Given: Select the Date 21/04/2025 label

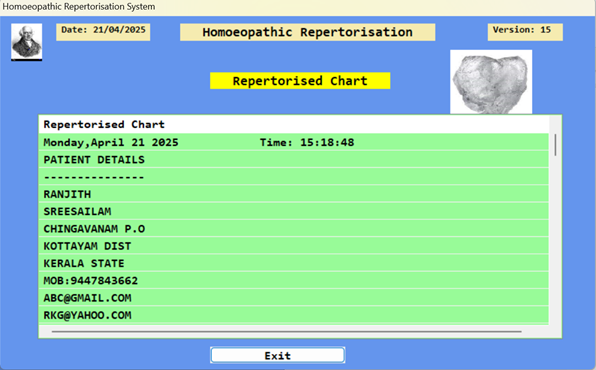Looking at the screenshot, I should click(x=103, y=32).
